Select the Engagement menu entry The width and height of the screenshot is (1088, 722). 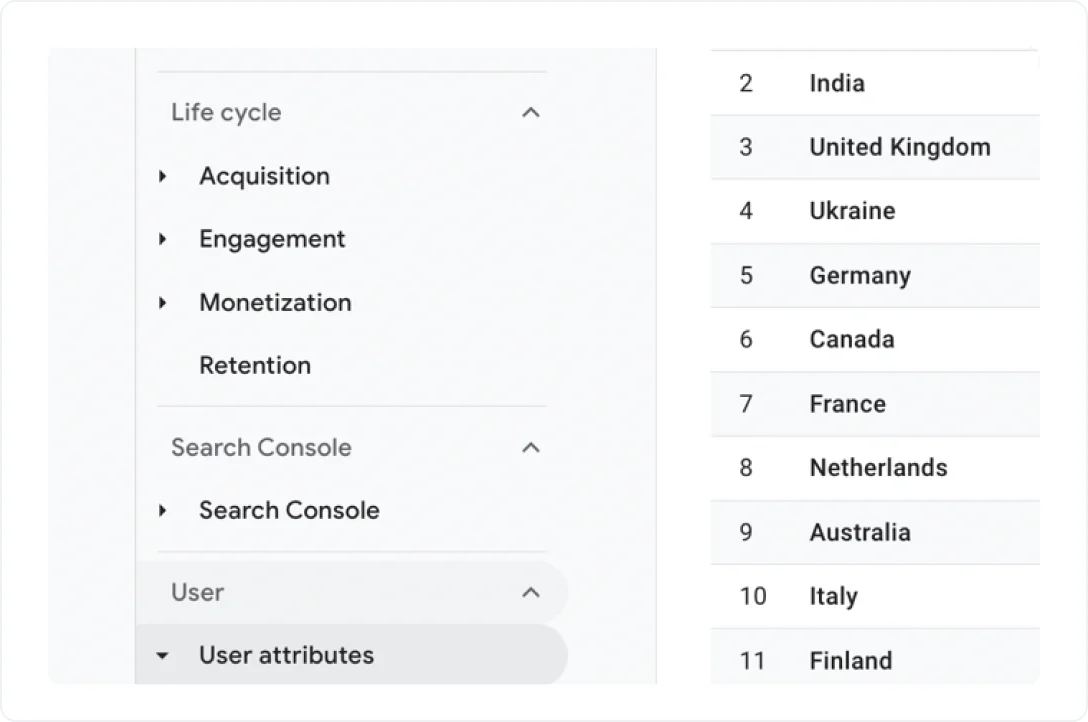click(x=271, y=239)
